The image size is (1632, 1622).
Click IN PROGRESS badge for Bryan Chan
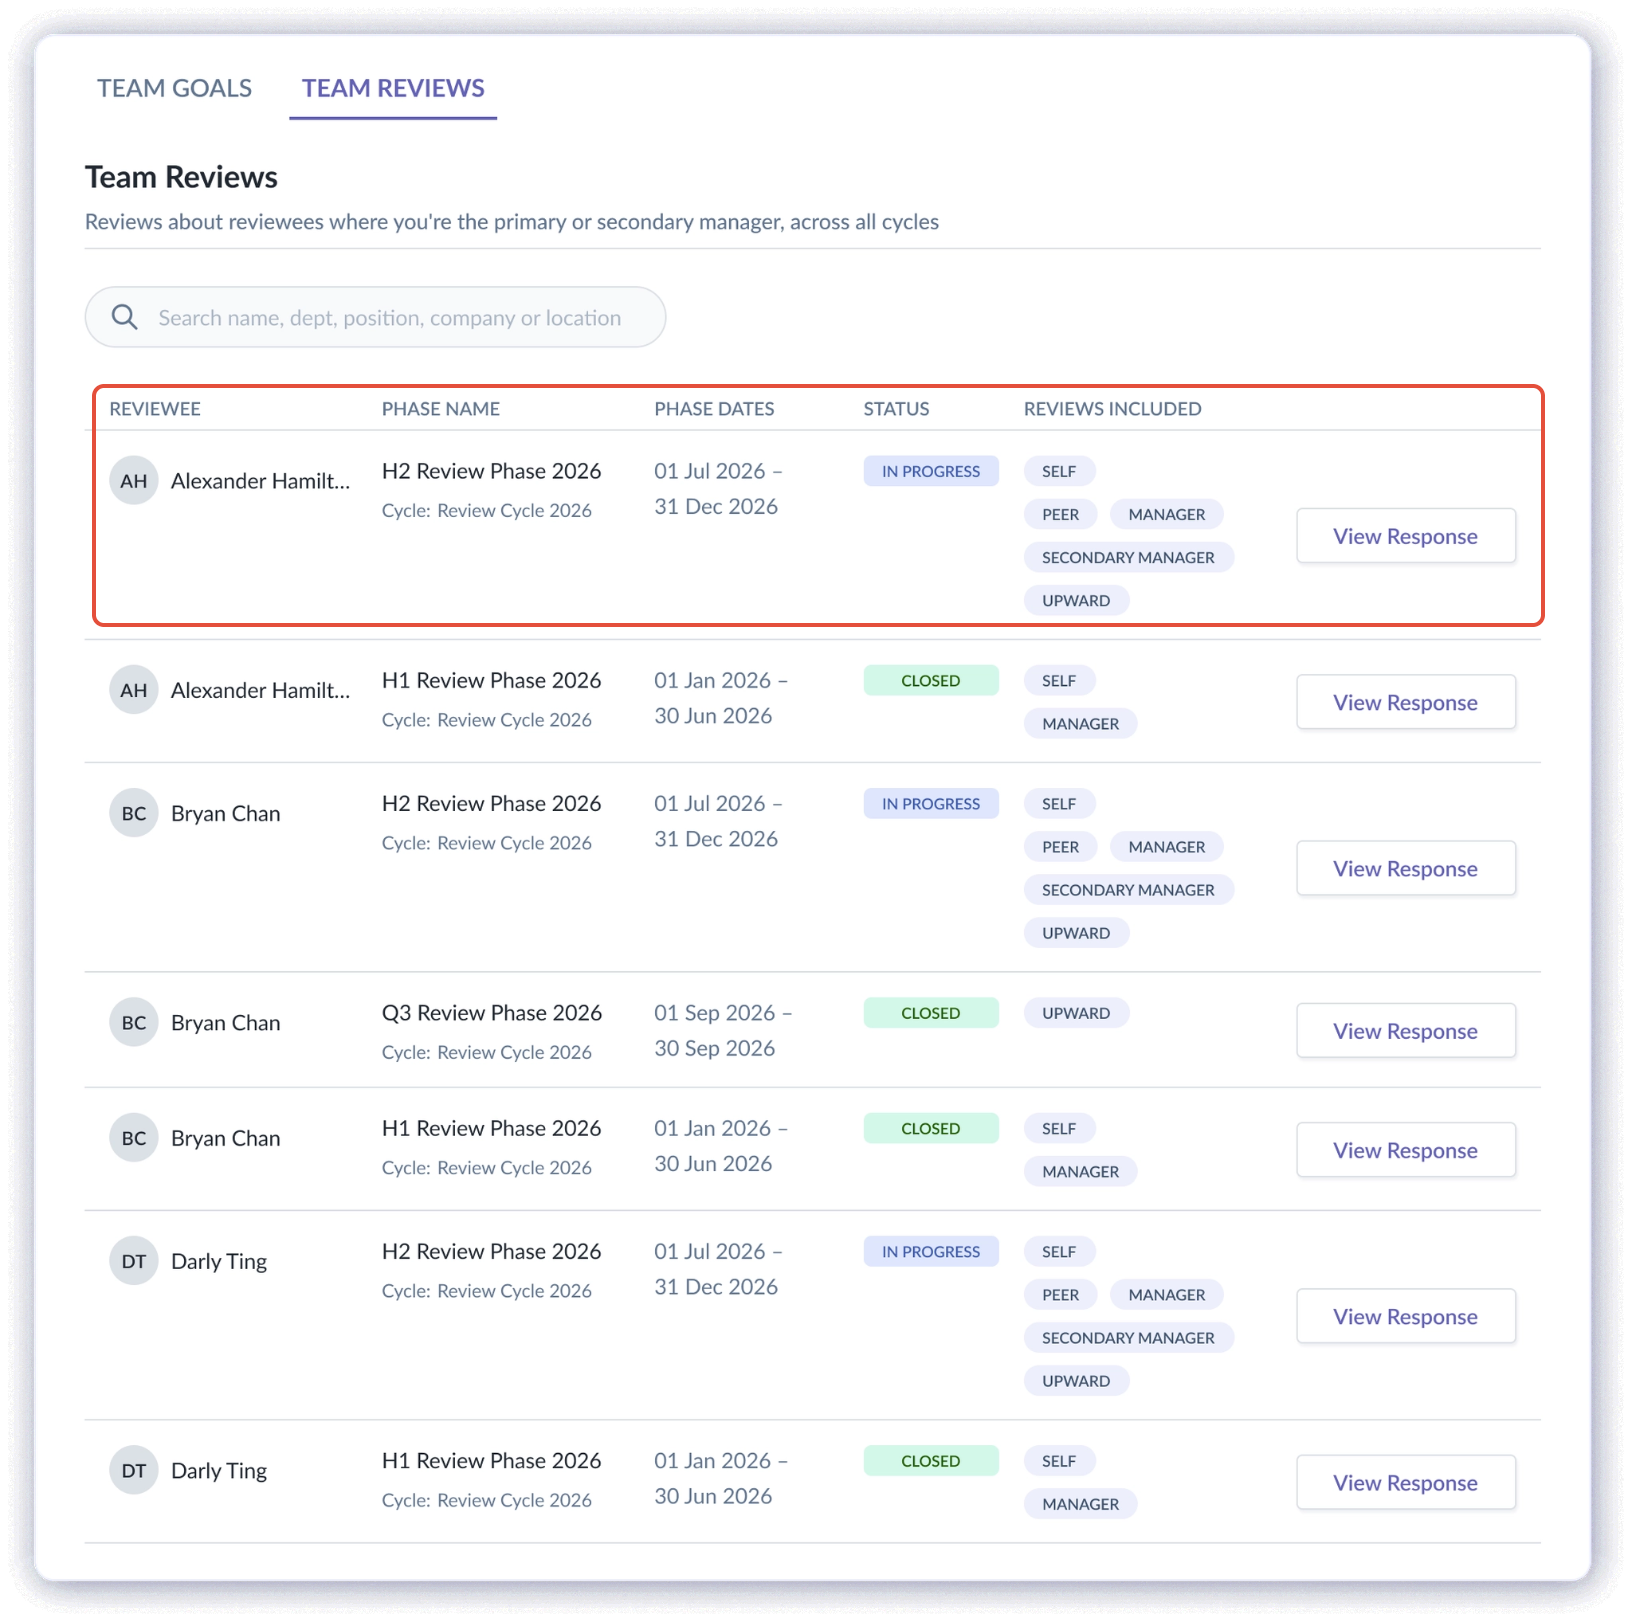click(931, 803)
